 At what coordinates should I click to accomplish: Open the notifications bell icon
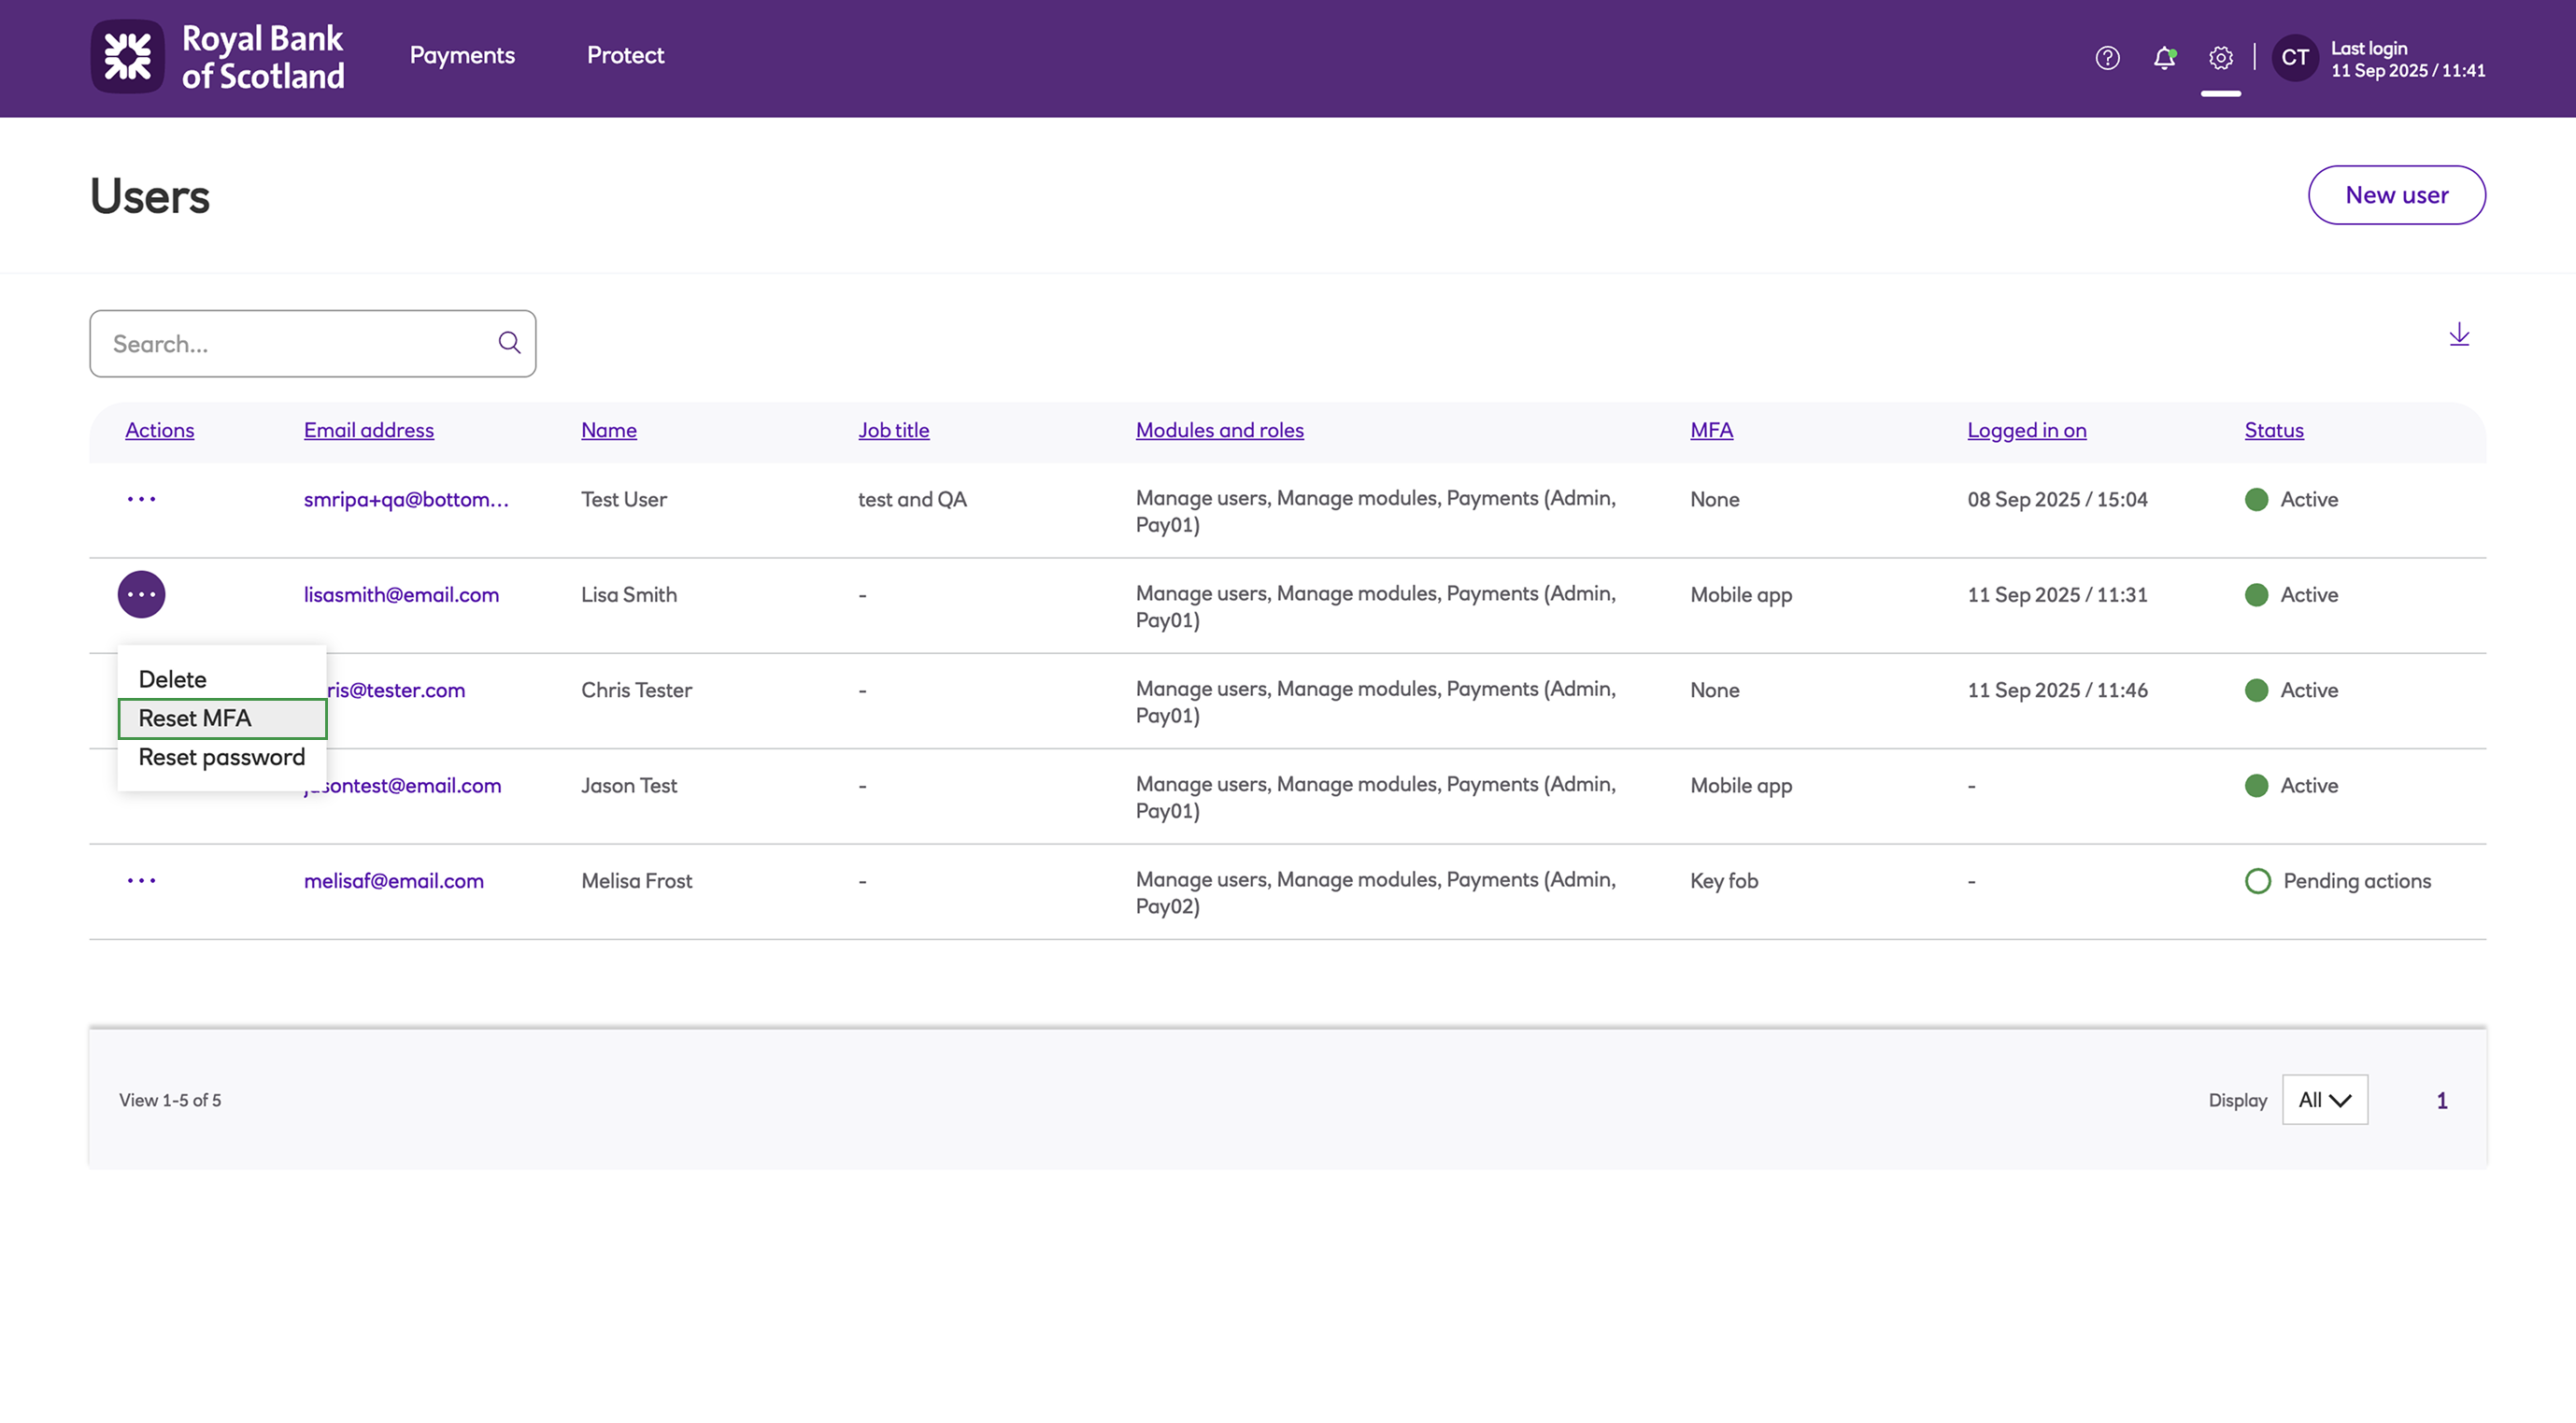(2164, 58)
